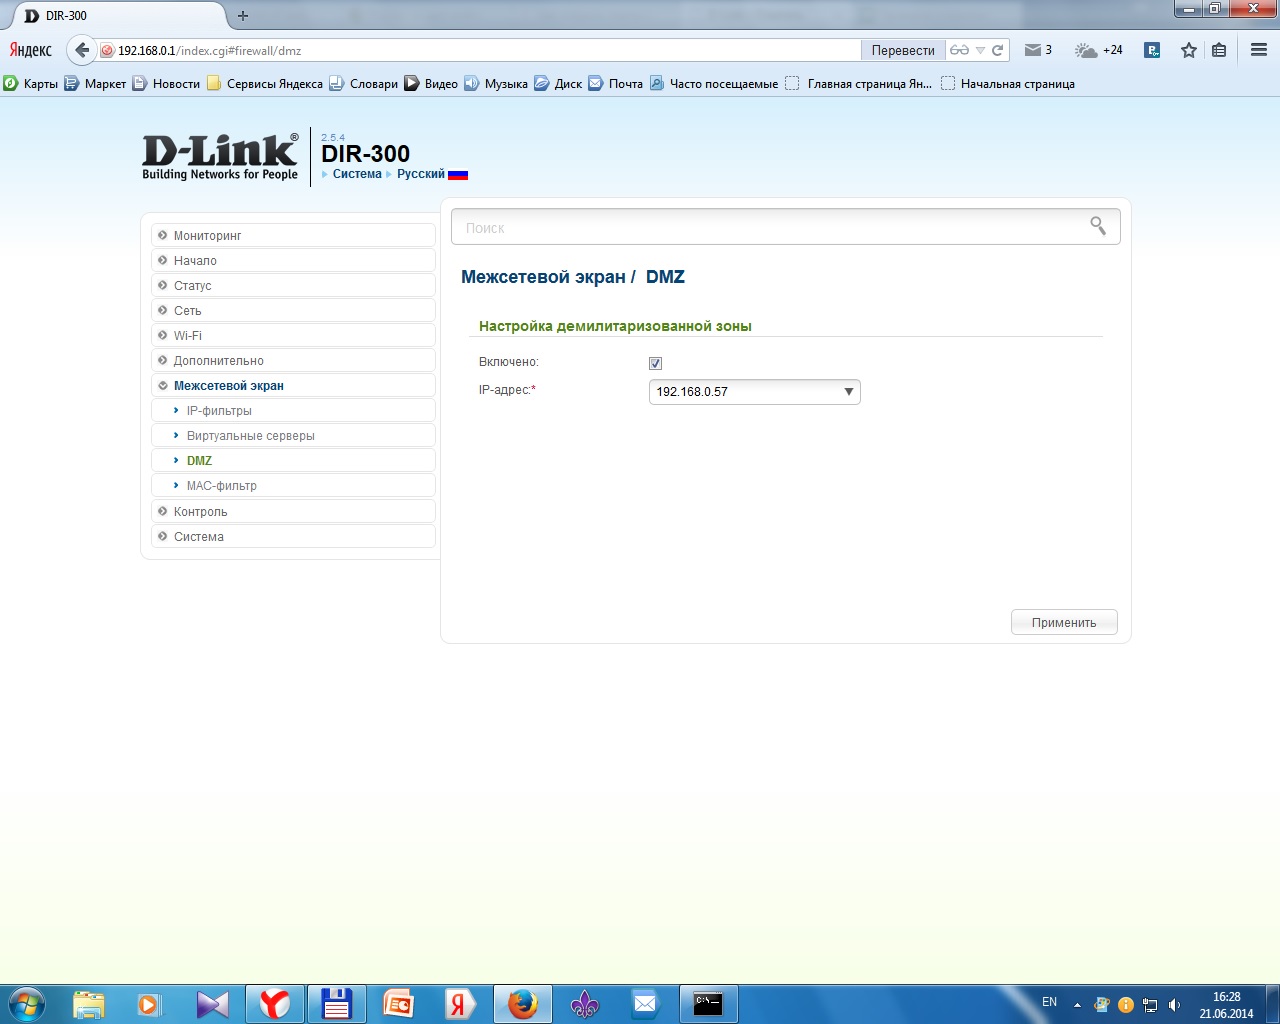
Task: Open the Музыка bookmark
Action: pyautogui.click(x=496, y=84)
